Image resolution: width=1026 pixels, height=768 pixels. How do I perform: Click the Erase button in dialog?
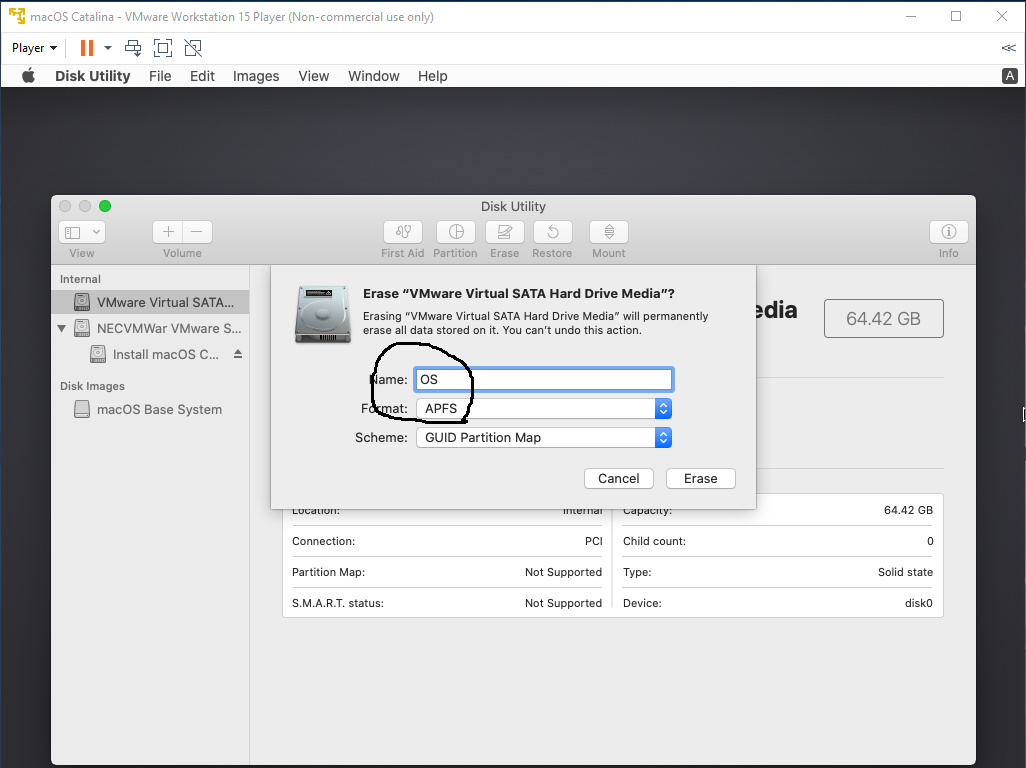(700, 478)
